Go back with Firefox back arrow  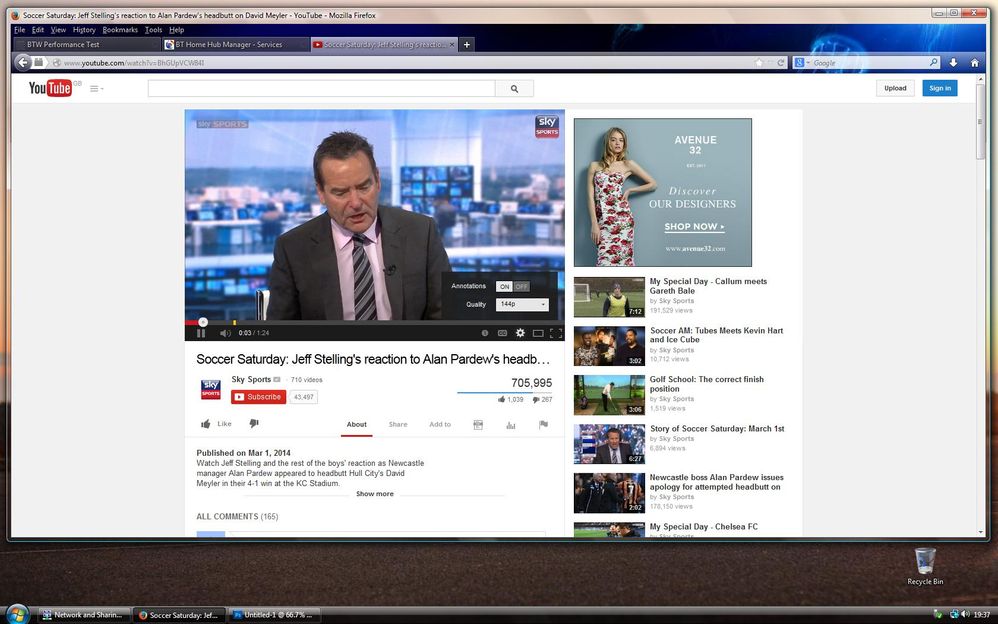click(23, 62)
